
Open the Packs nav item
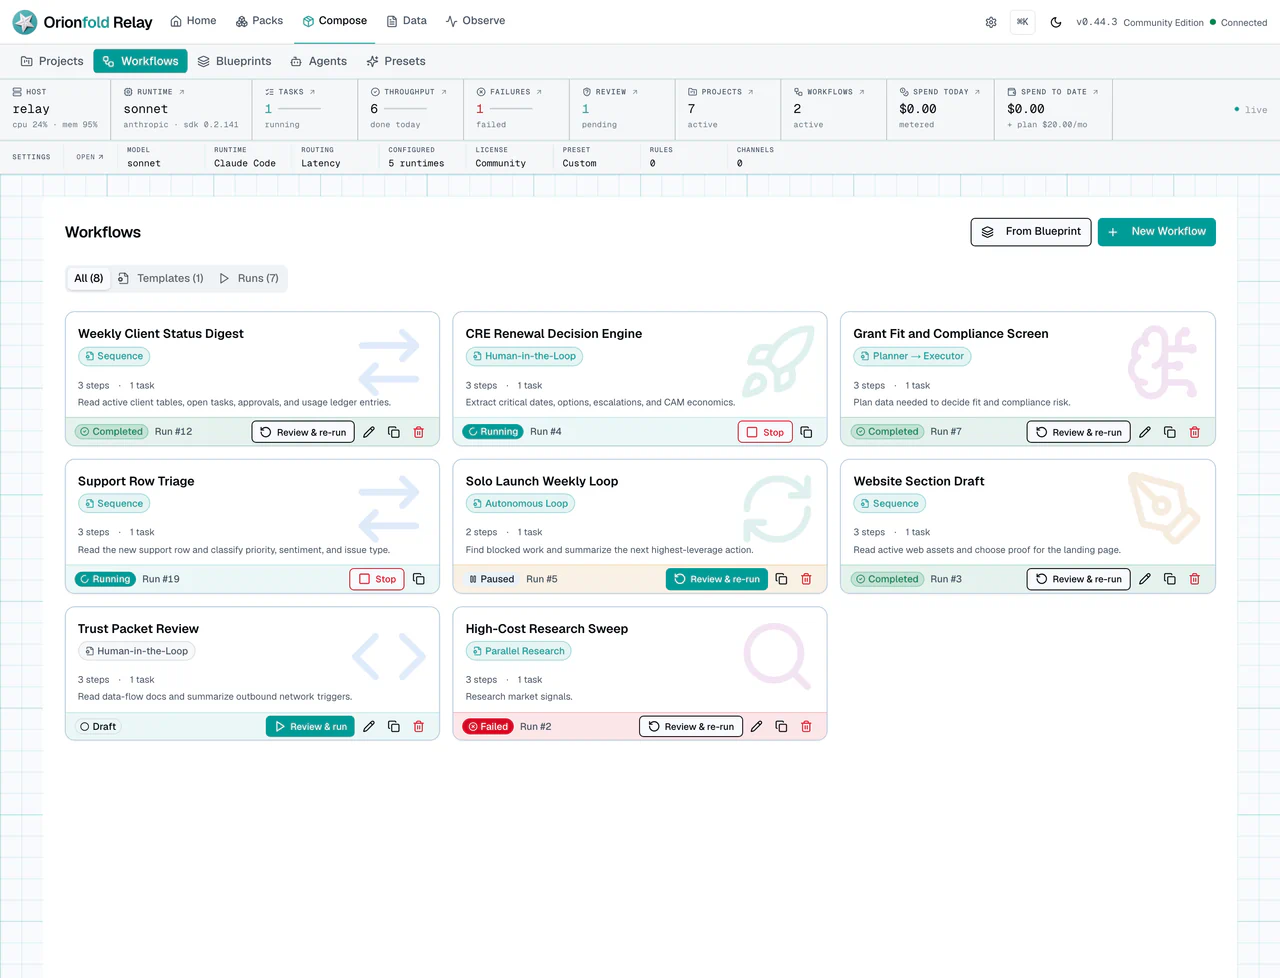point(259,21)
